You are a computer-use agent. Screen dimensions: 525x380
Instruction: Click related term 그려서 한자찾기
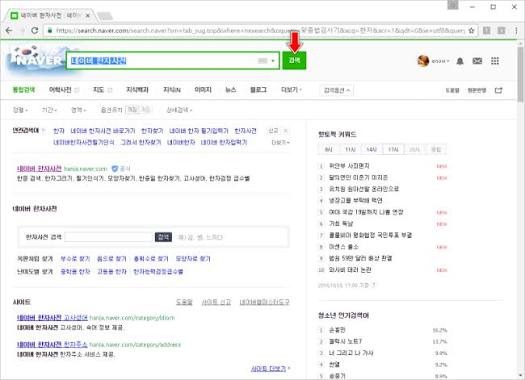[141, 142]
